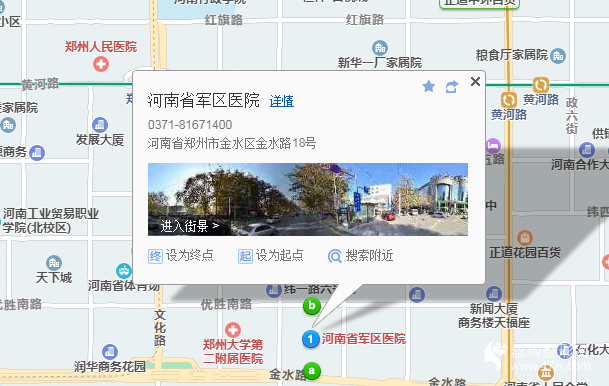Close the 河南省军区医院 info popup
Image resolution: width=609 pixels, height=386 pixels.
475,82
